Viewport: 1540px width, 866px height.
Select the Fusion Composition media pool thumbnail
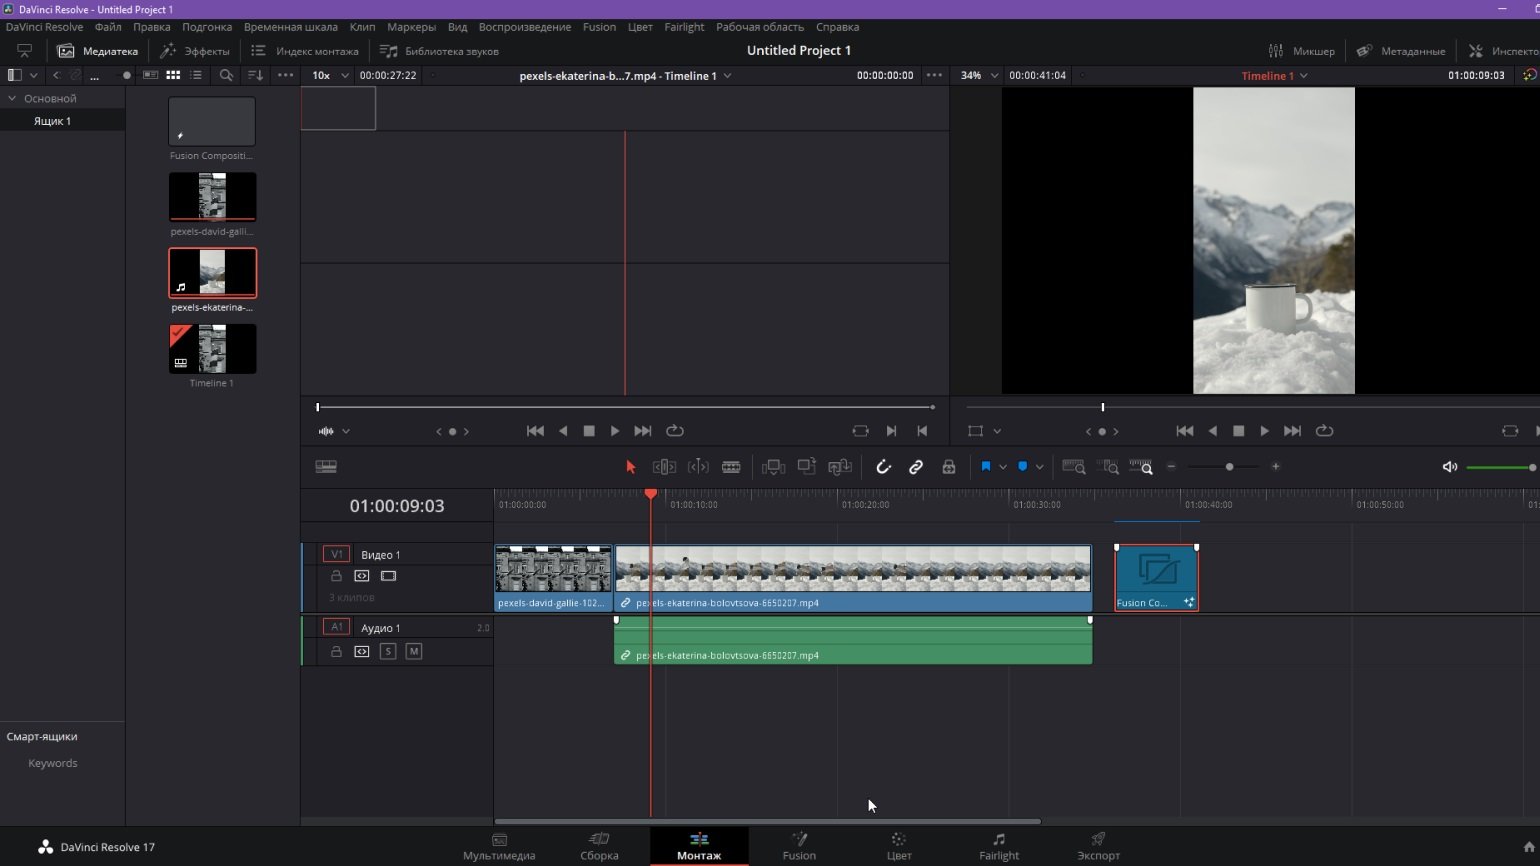tap(212, 121)
